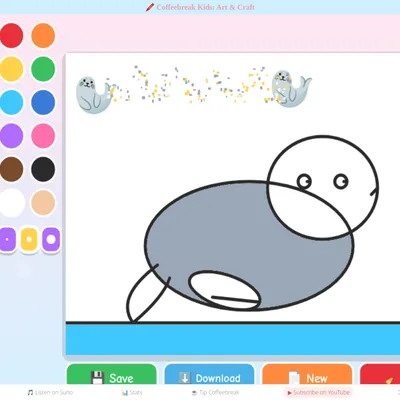The width and height of the screenshot is (400, 400).
Task: Open Tip Coffeebreak link
Action: pos(215,392)
